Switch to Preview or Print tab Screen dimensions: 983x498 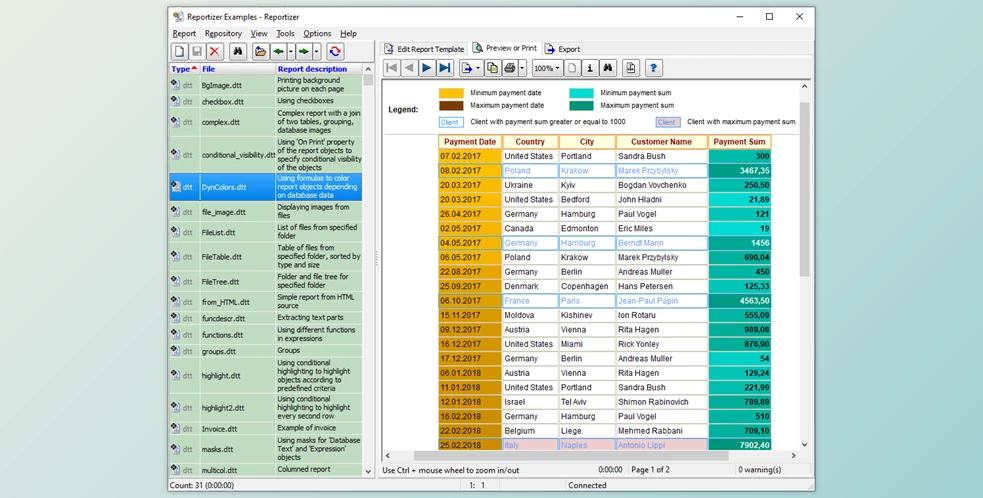[x=505, y=48]
